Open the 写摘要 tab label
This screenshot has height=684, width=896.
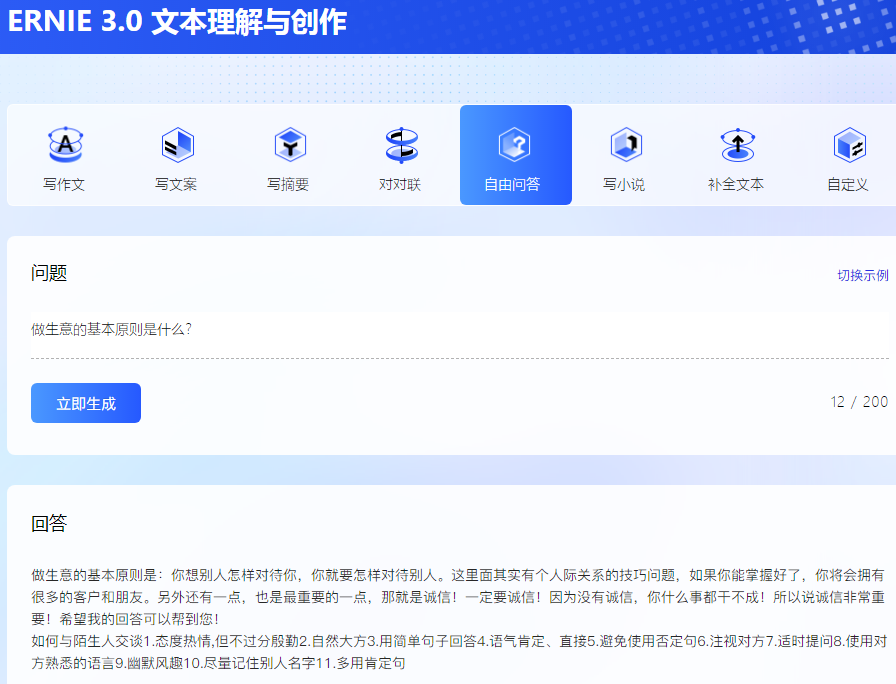(288, 185)
